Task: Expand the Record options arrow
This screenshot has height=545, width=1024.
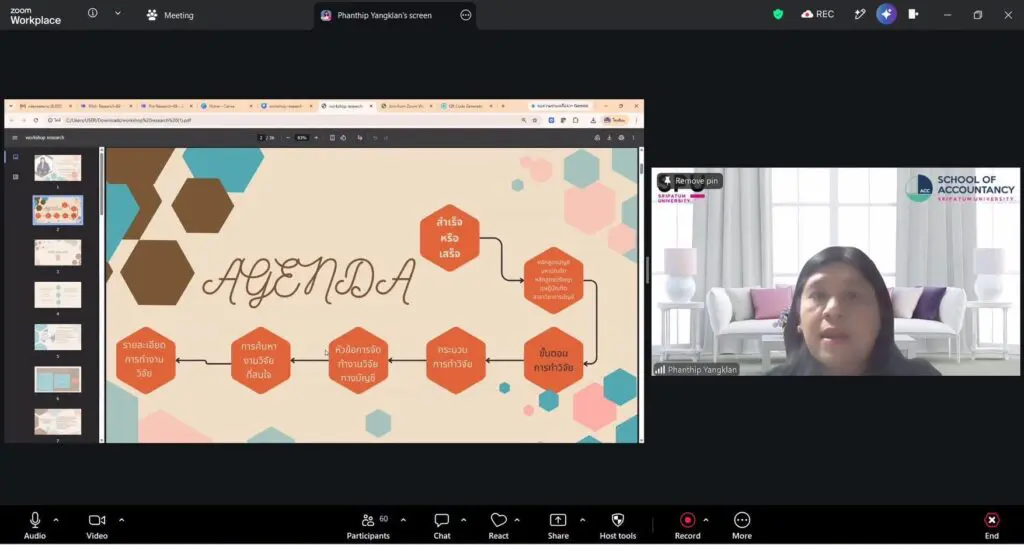Action: tap(705, 520)
